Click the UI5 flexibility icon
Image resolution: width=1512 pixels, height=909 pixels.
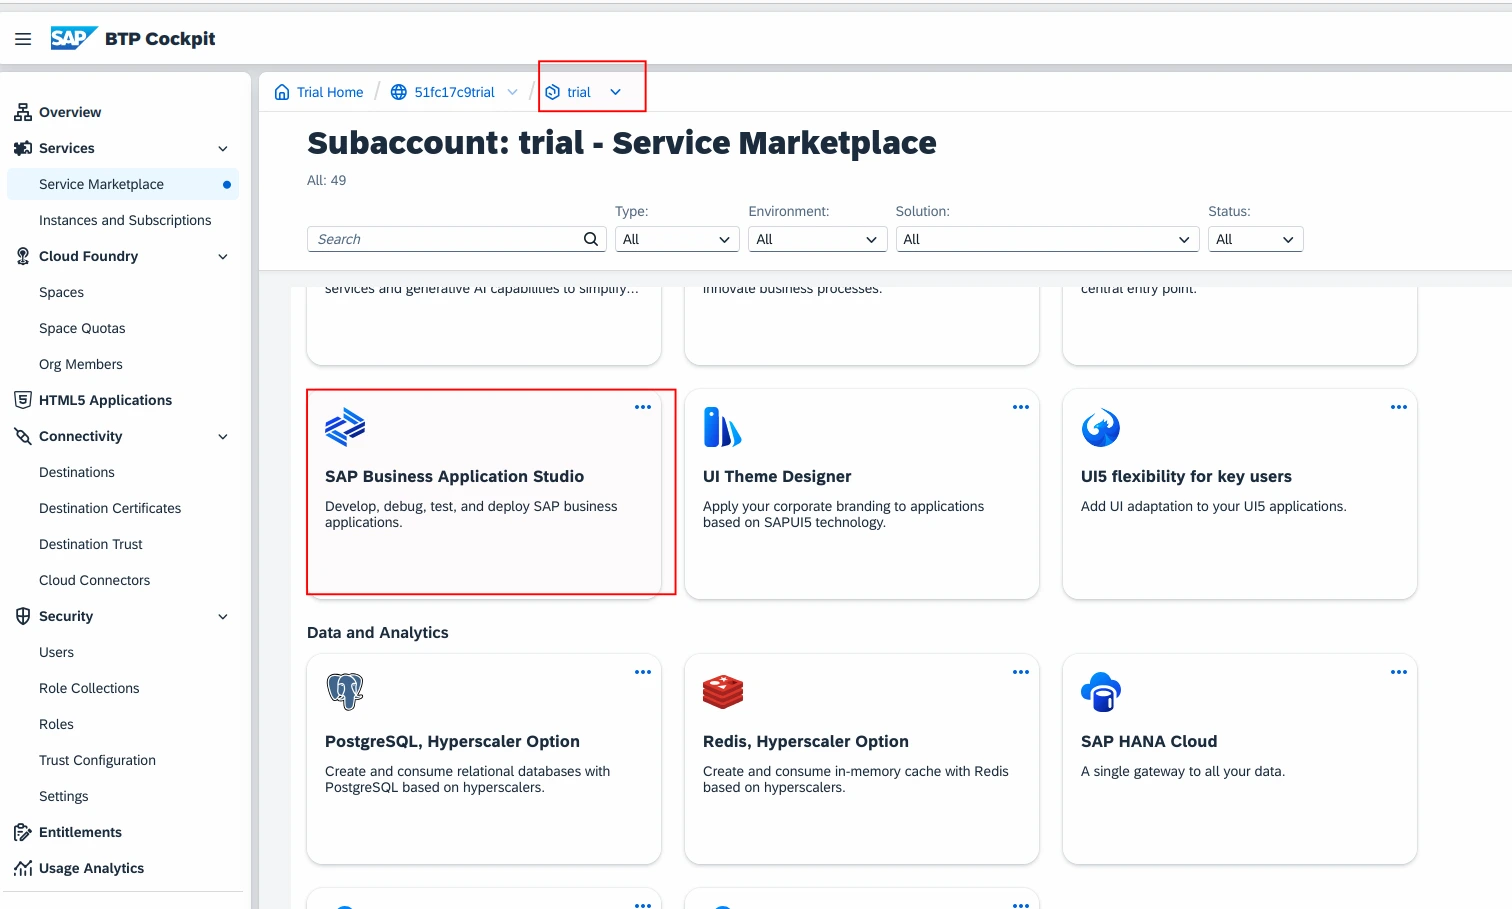[x=1101, y=427]
